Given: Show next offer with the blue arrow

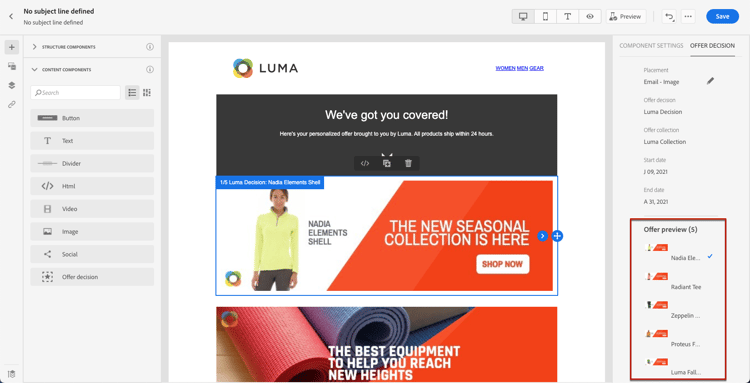Looking at the screenshot, I should [x=542, y=236].
